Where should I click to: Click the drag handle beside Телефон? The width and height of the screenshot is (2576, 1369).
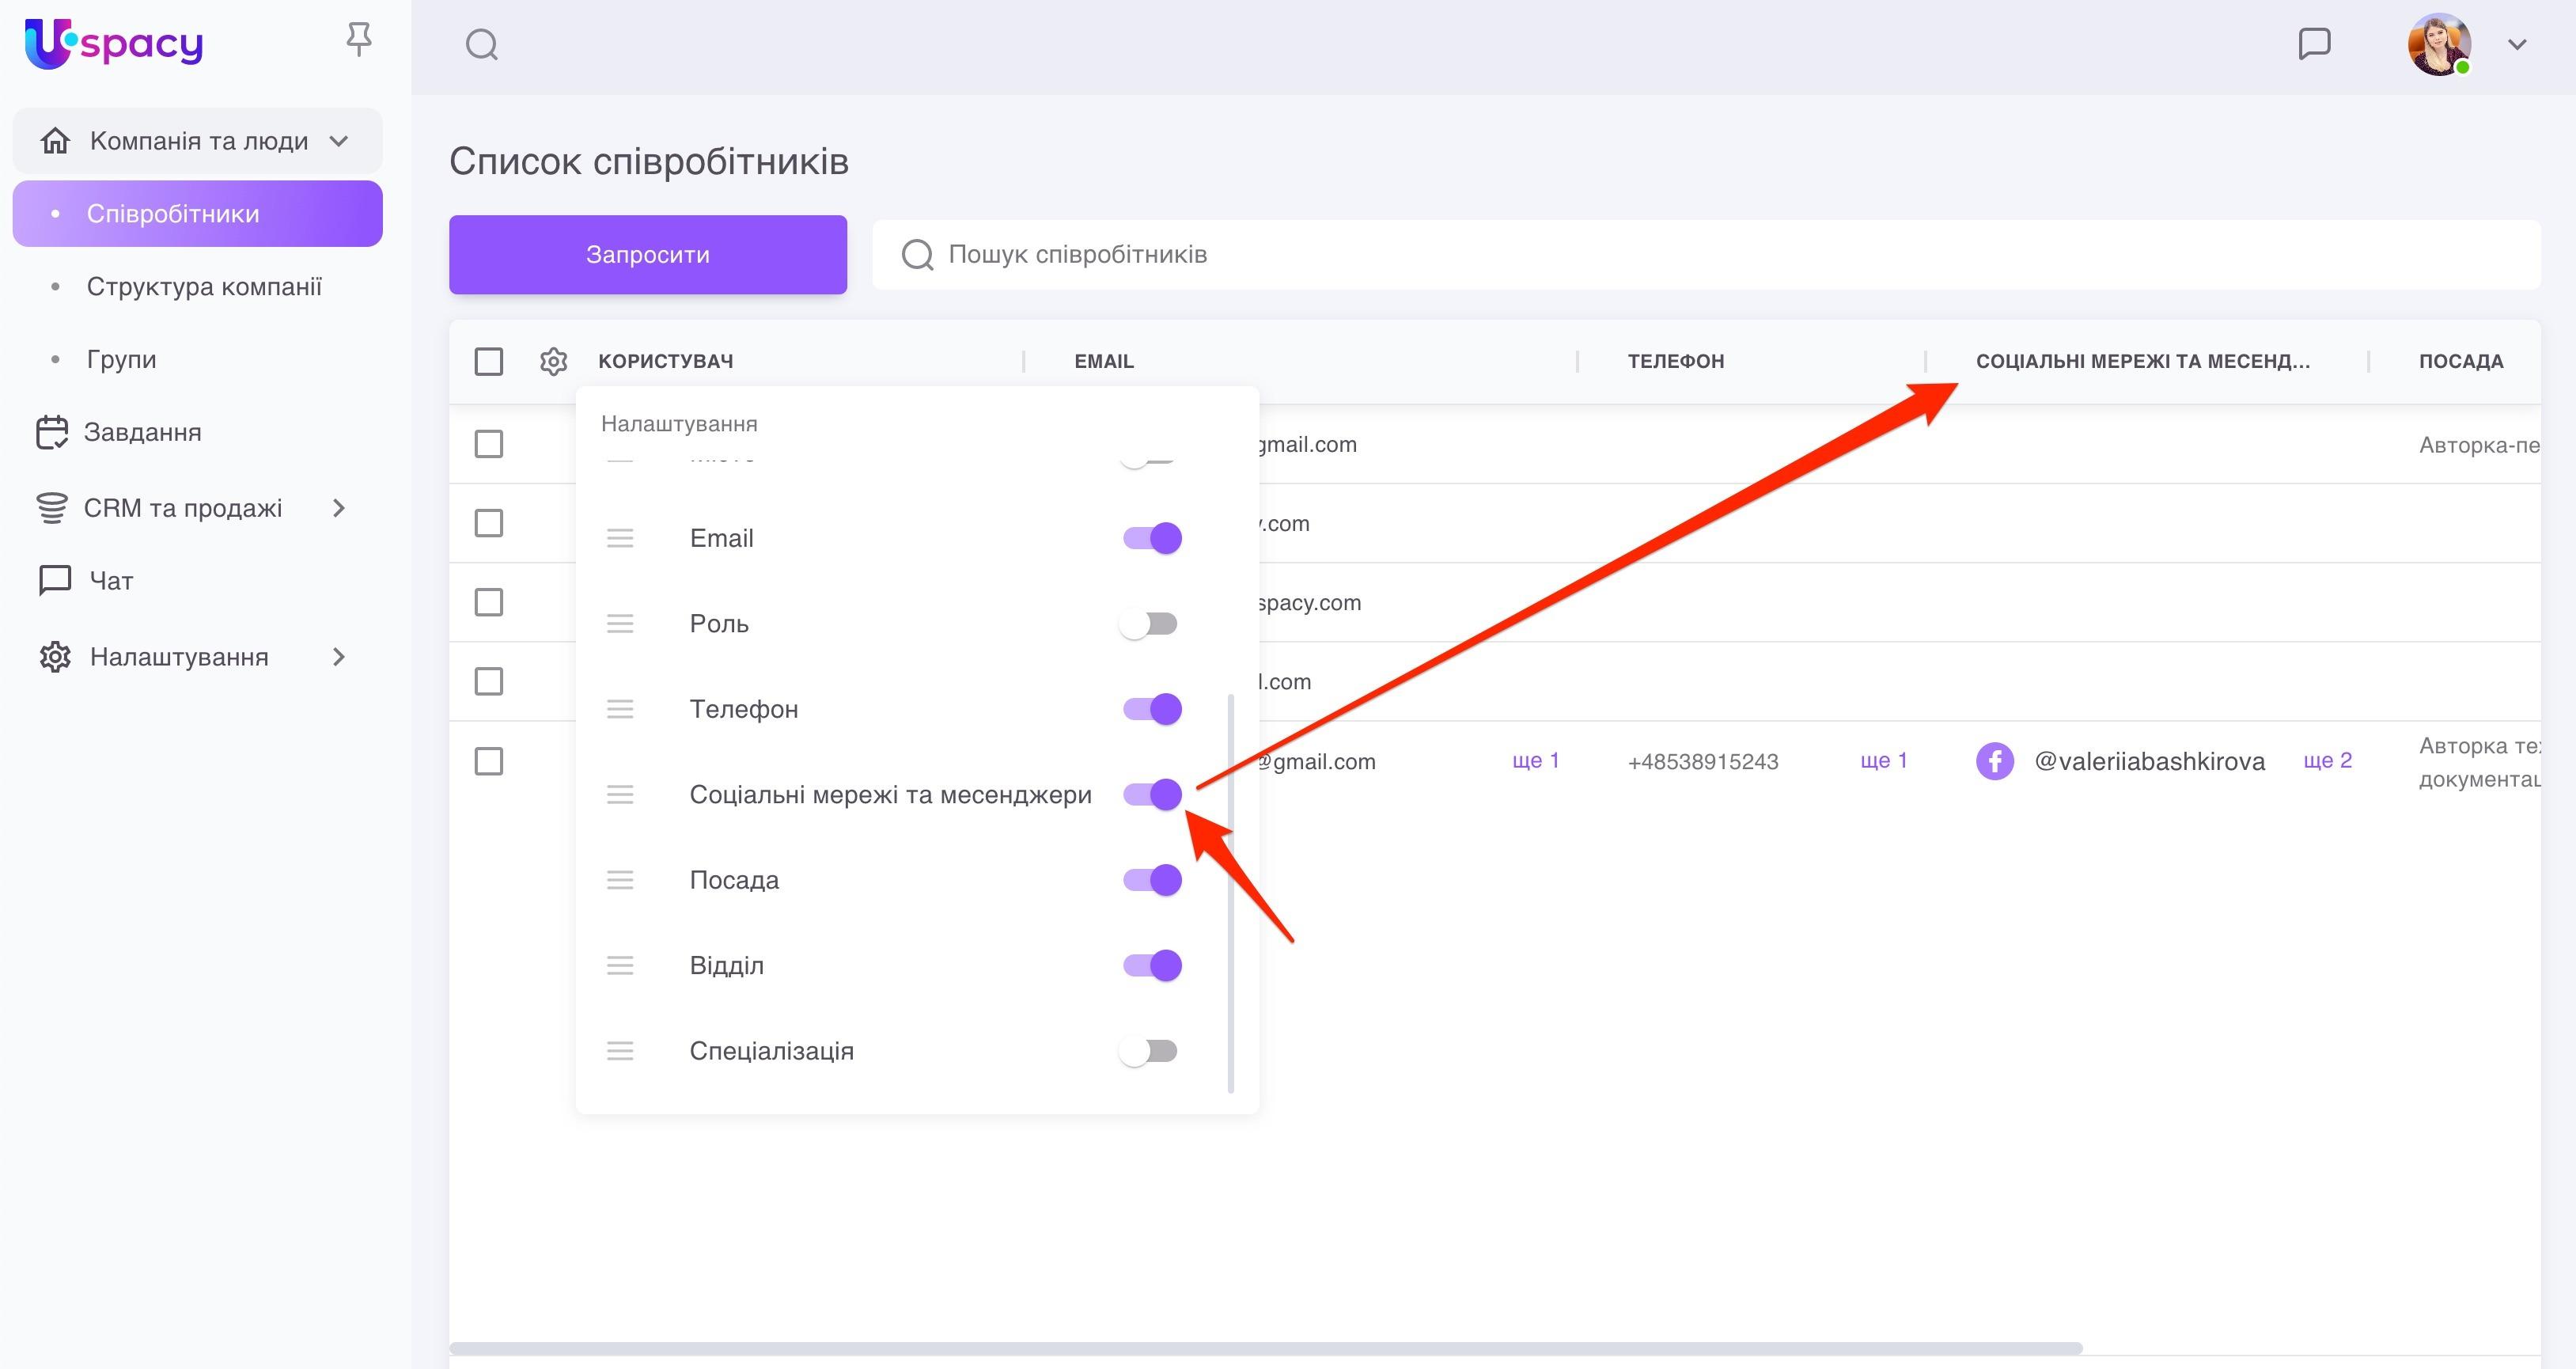pos(620,709)
